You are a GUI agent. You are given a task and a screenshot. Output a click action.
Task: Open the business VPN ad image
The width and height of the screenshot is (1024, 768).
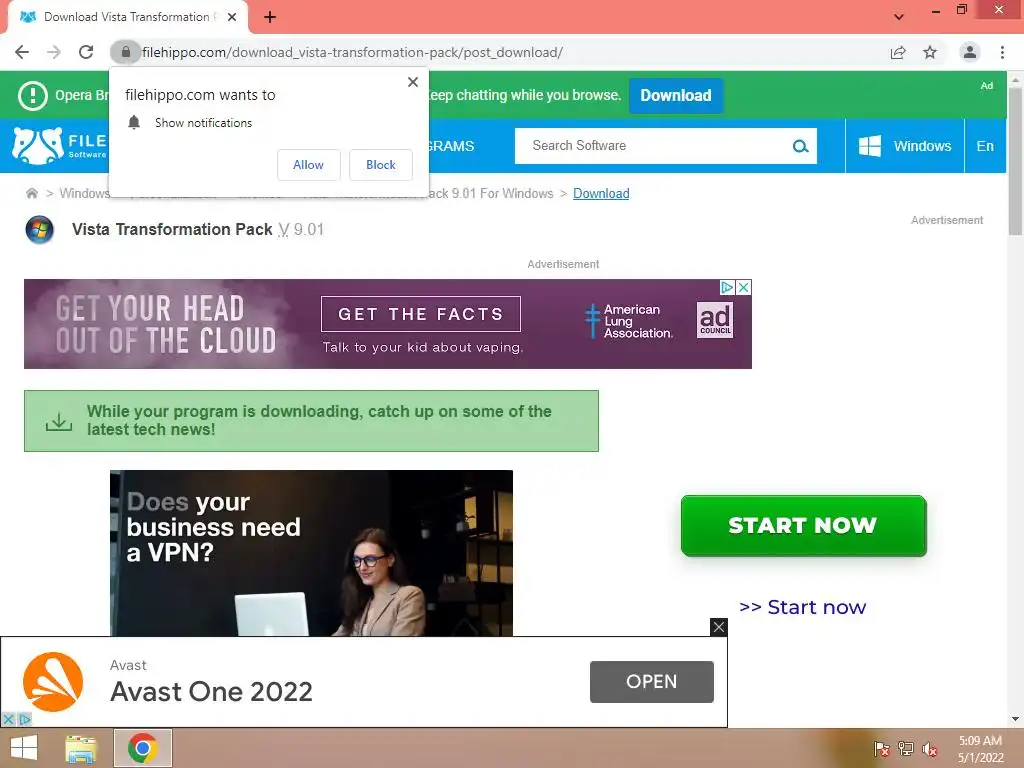312,553
